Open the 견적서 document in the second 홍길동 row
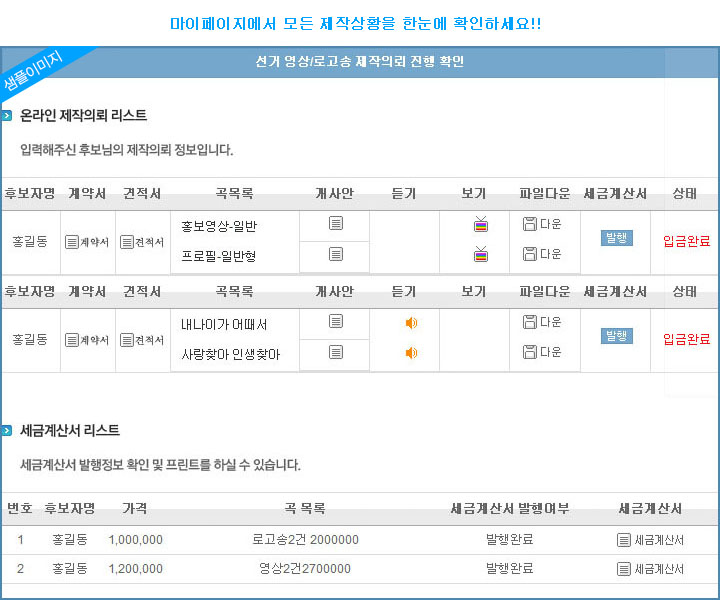Image resolution: width=720 pixels, height=600 pixels. [142, 340]
